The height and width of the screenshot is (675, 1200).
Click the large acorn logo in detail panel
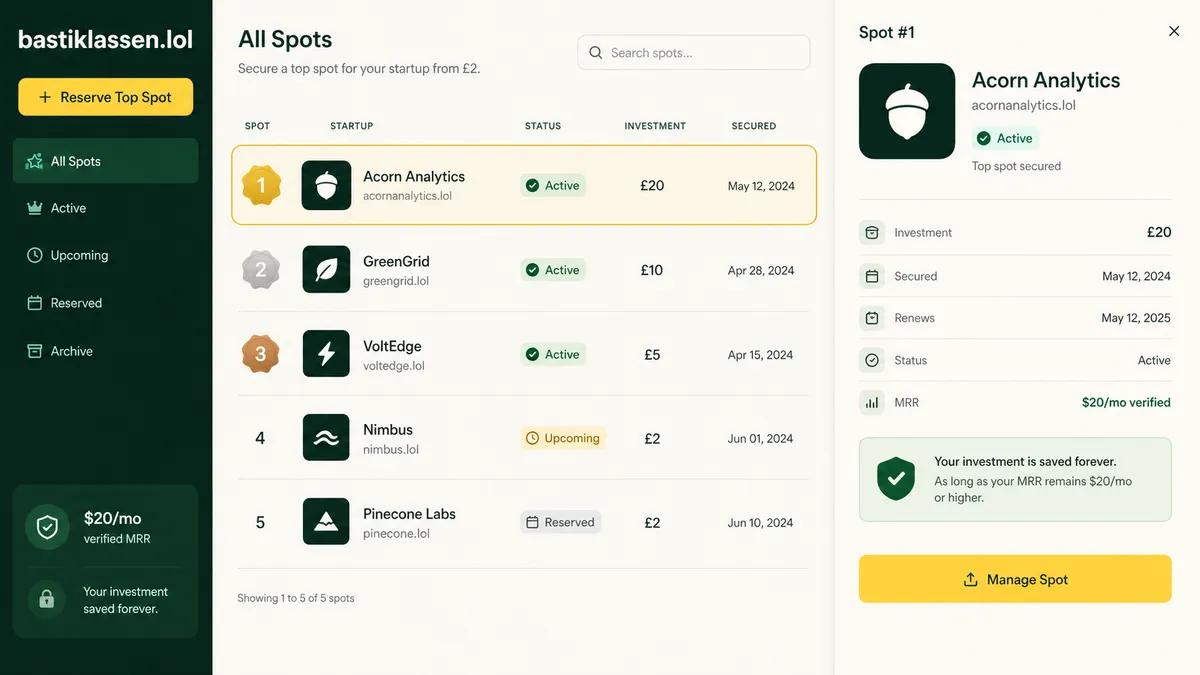907,111
